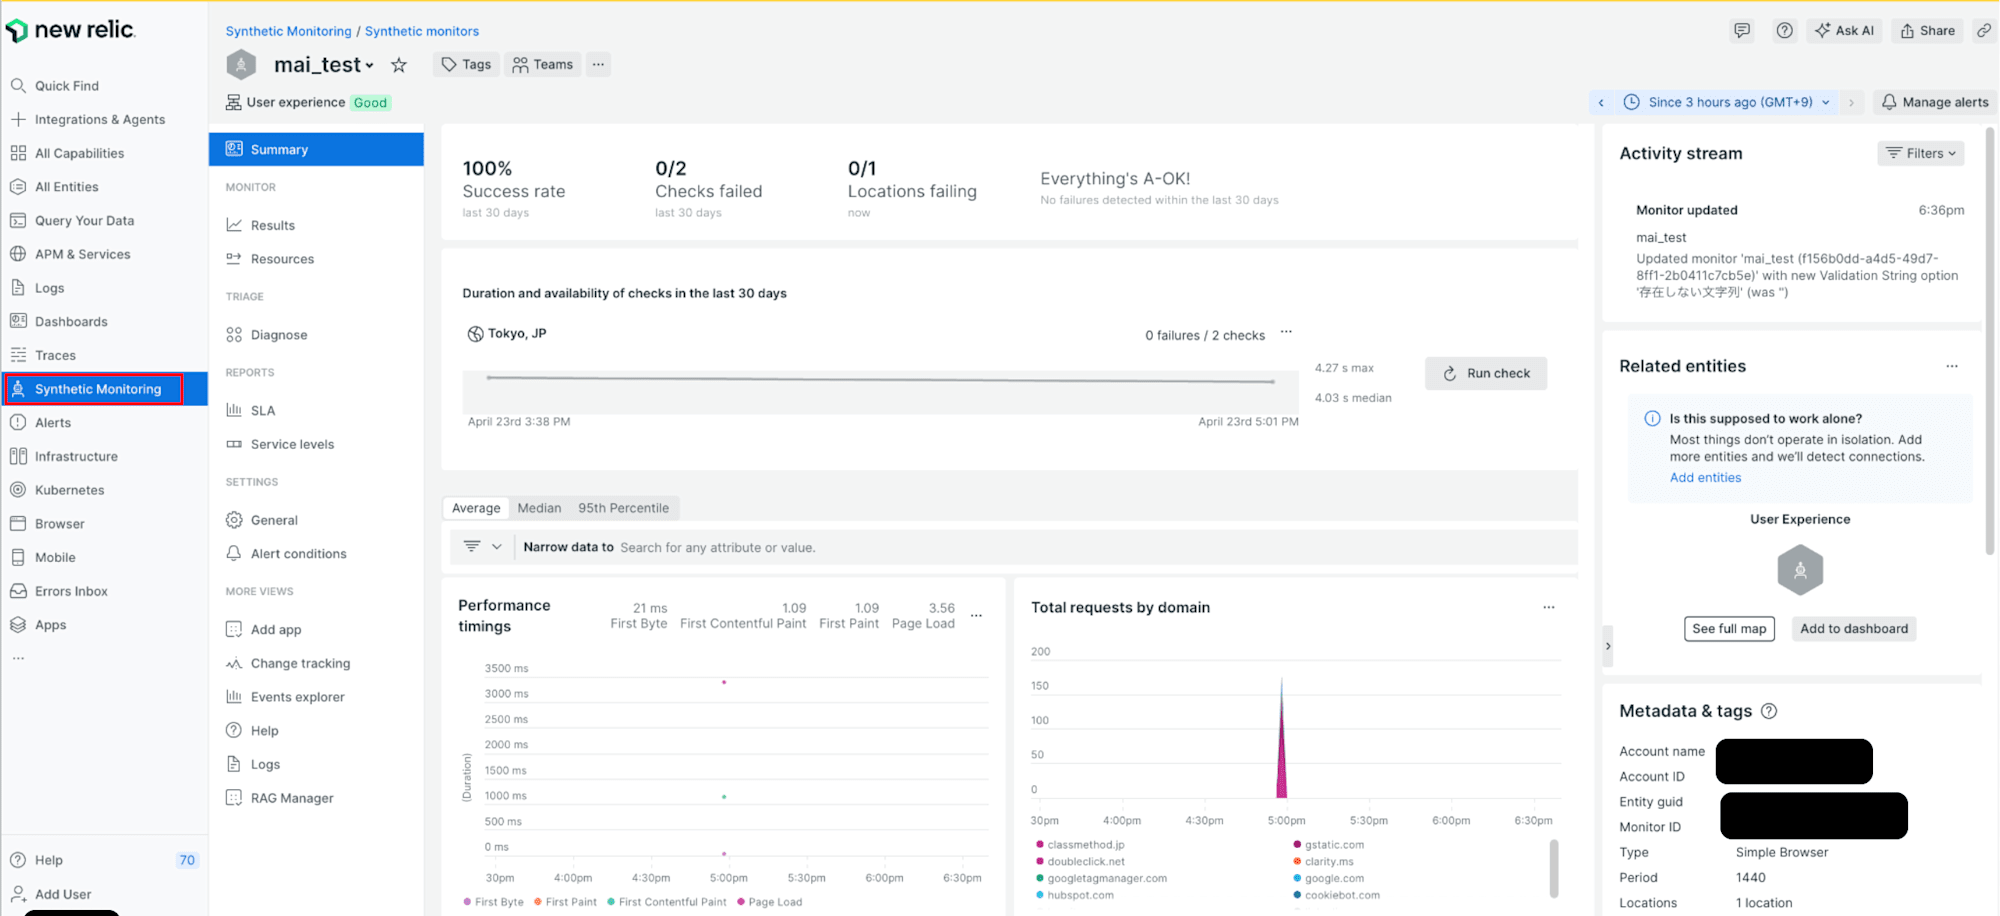Click the new relic logo

point(70,30)
